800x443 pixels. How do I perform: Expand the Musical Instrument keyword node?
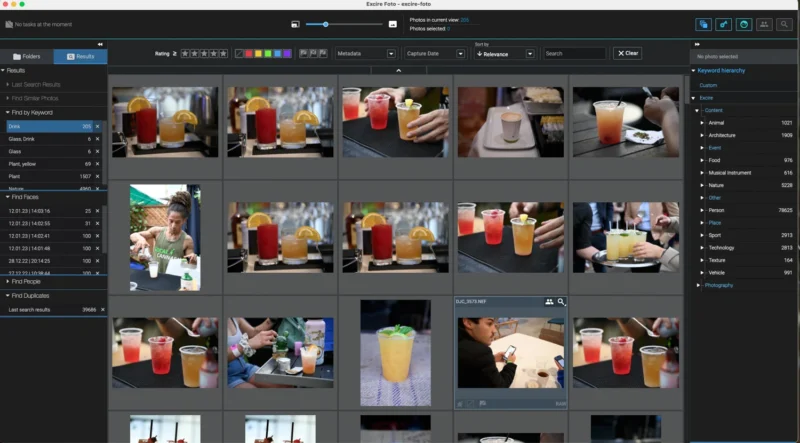click(x=702, y=173)
